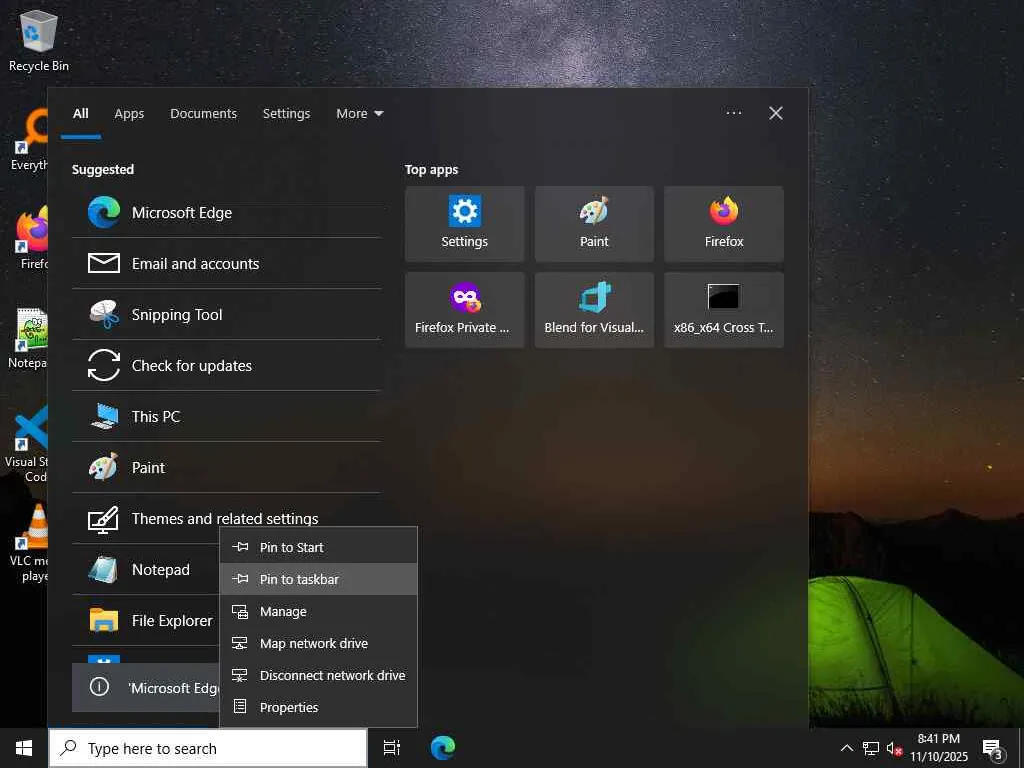
Task: Click the Notepad++ desktop shortcut
Action: [x=29, y=338]
